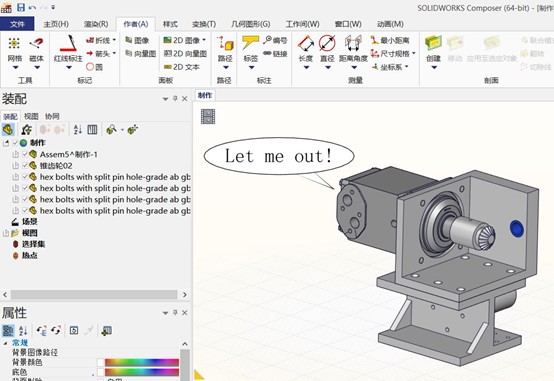
Task: Open dropdown arrow under 红线标注
Action: [x=69, y=68]
